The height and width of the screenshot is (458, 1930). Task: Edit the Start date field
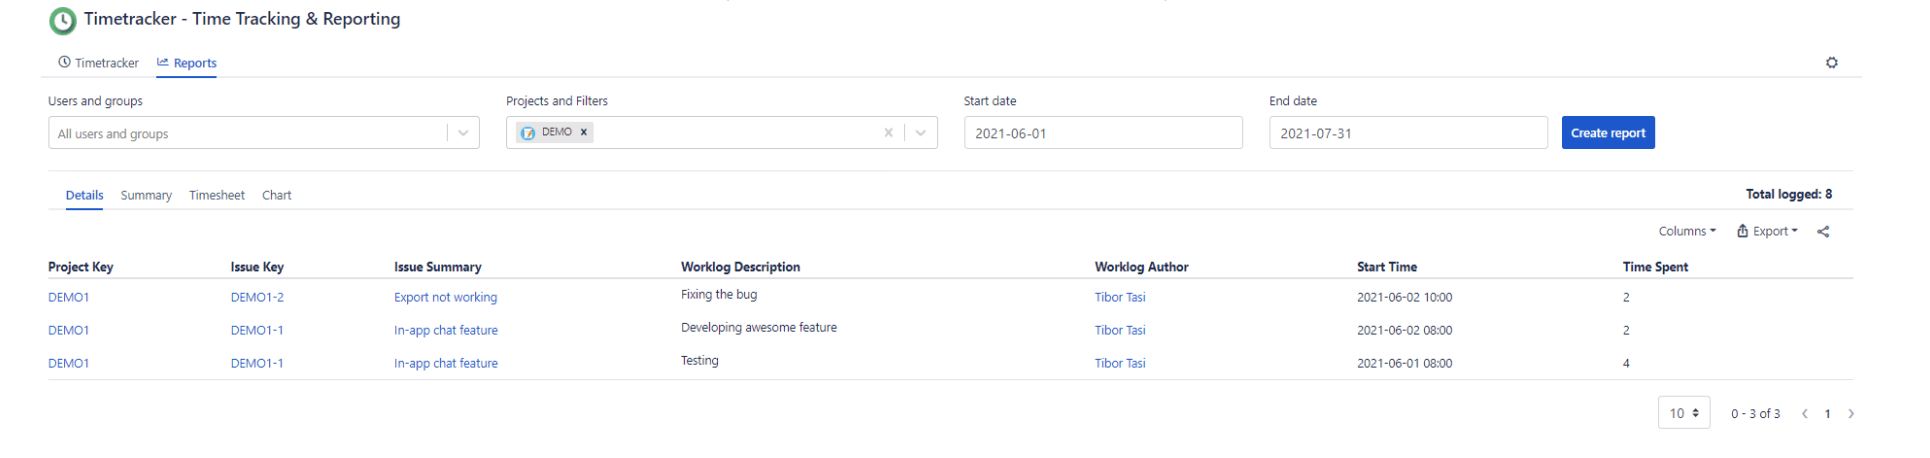(1102, 133)
